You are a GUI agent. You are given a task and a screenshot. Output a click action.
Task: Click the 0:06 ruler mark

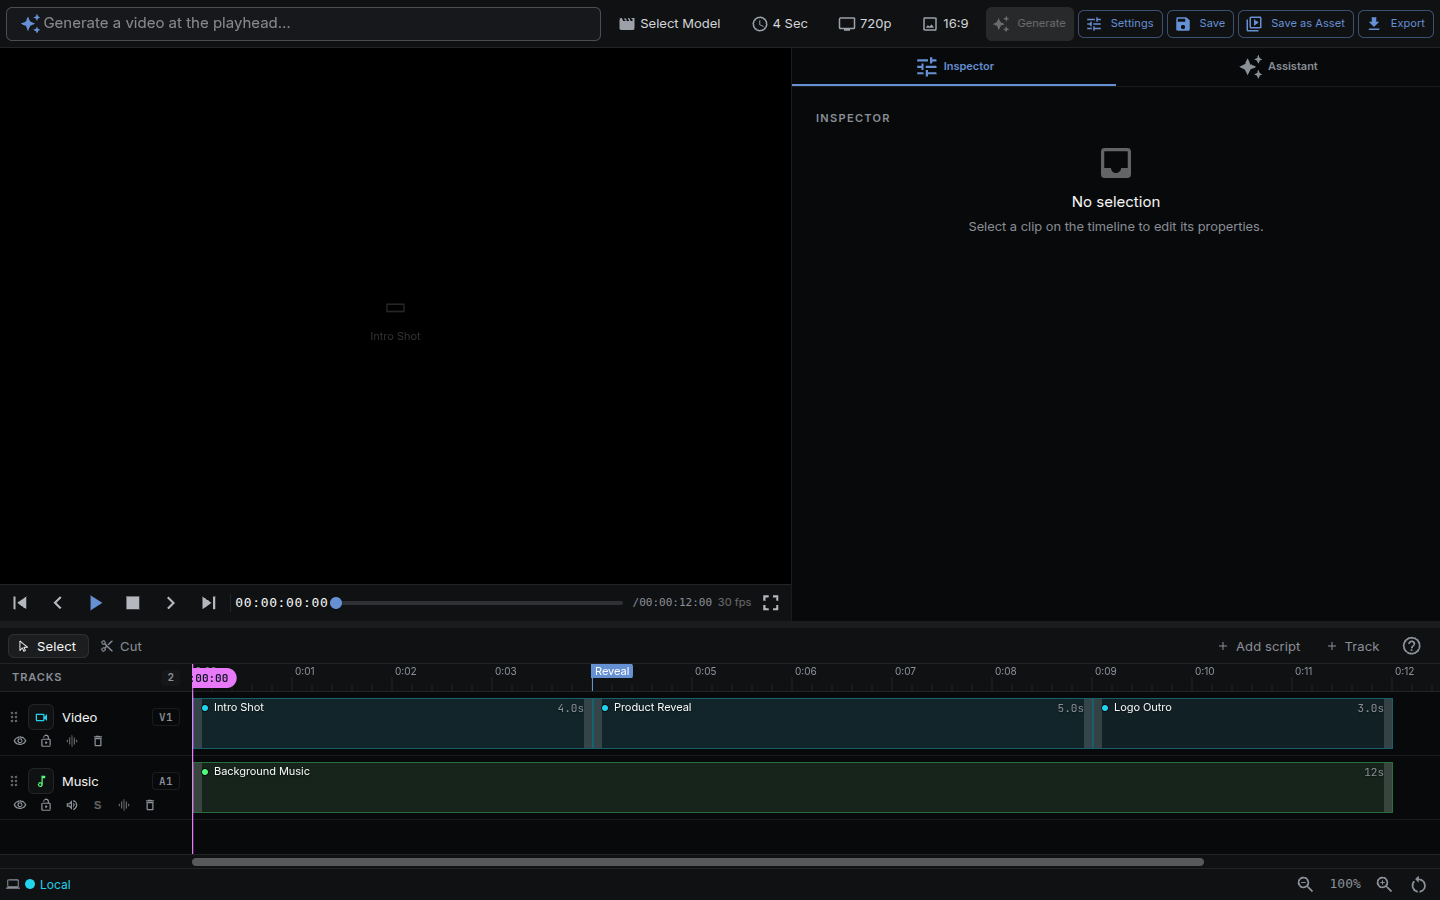click(805, 671)
